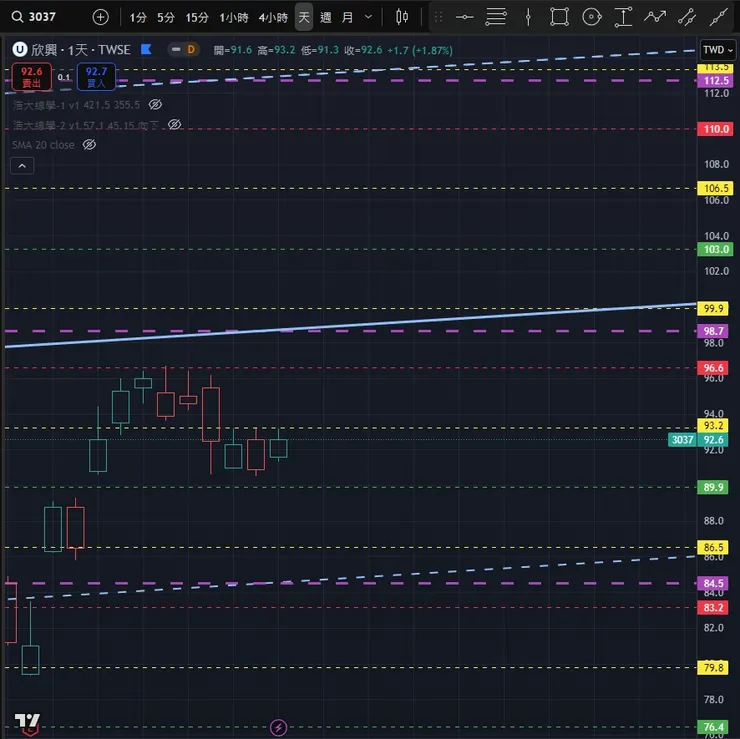Click the add symbol plus icon

tap(100, 17)
